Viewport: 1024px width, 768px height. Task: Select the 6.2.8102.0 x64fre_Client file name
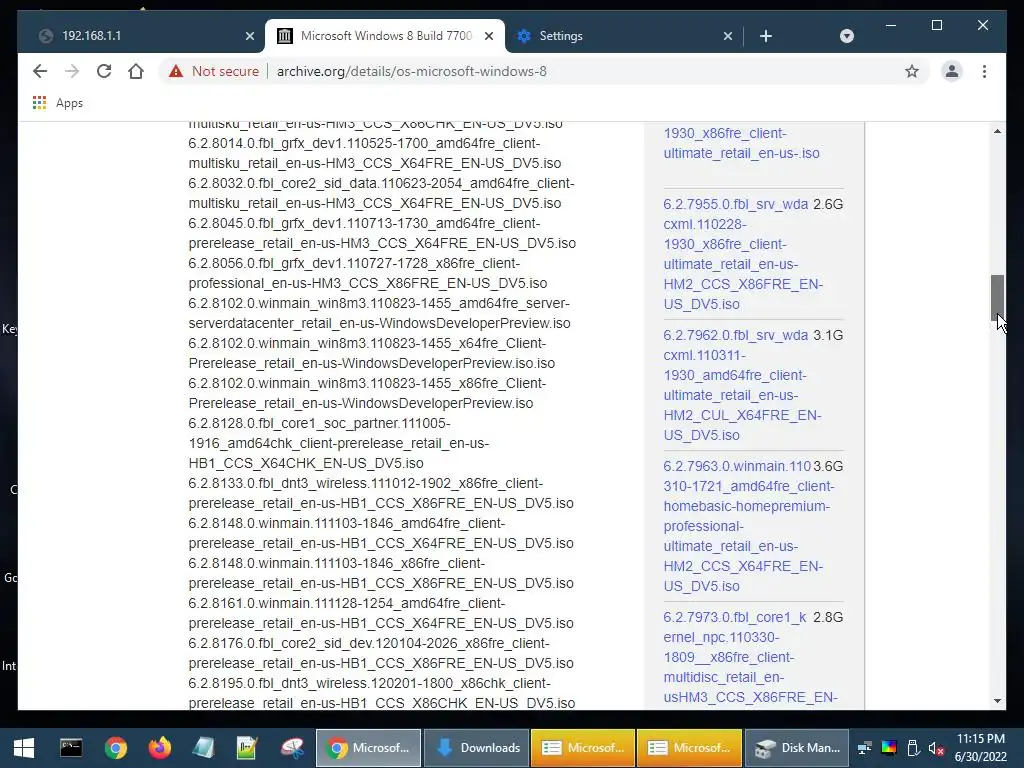(x=372, y=353)
